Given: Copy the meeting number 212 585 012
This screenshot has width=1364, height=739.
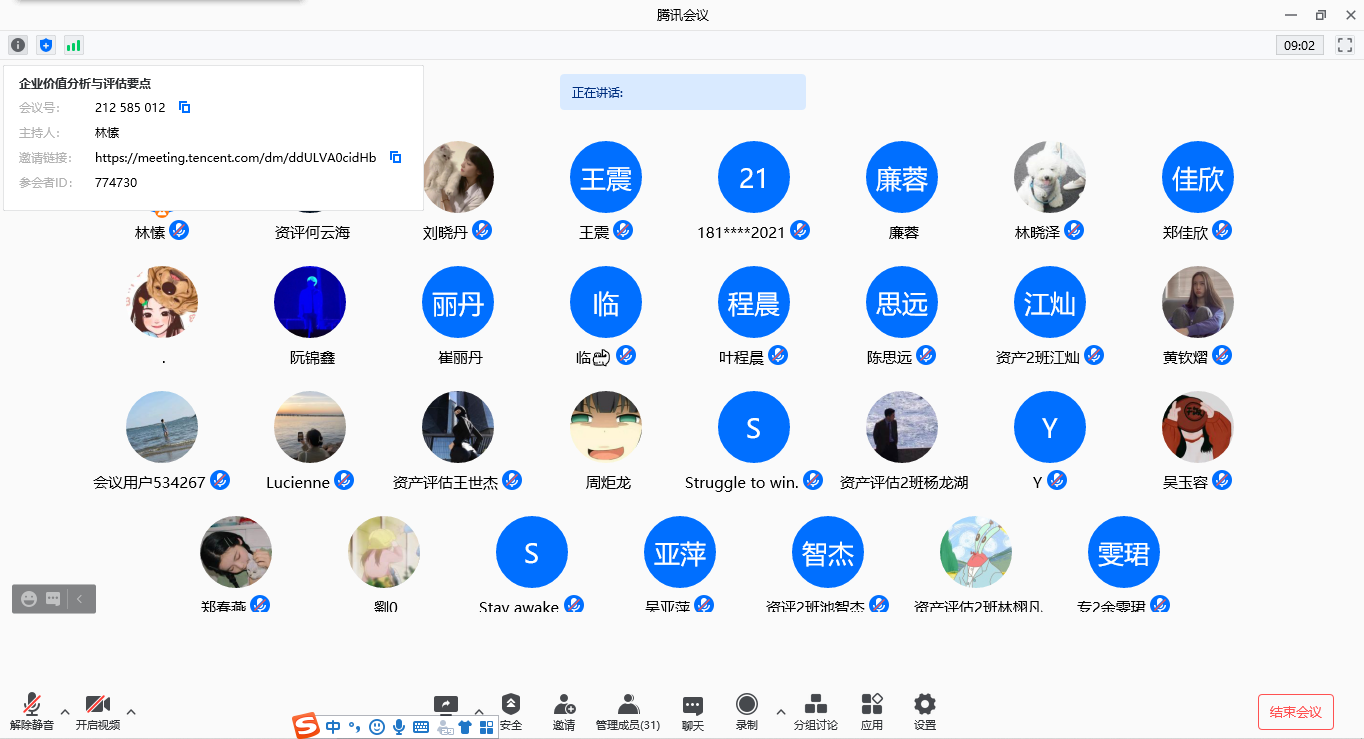Looking at the screenshot, I should click(x=184, y=107).
